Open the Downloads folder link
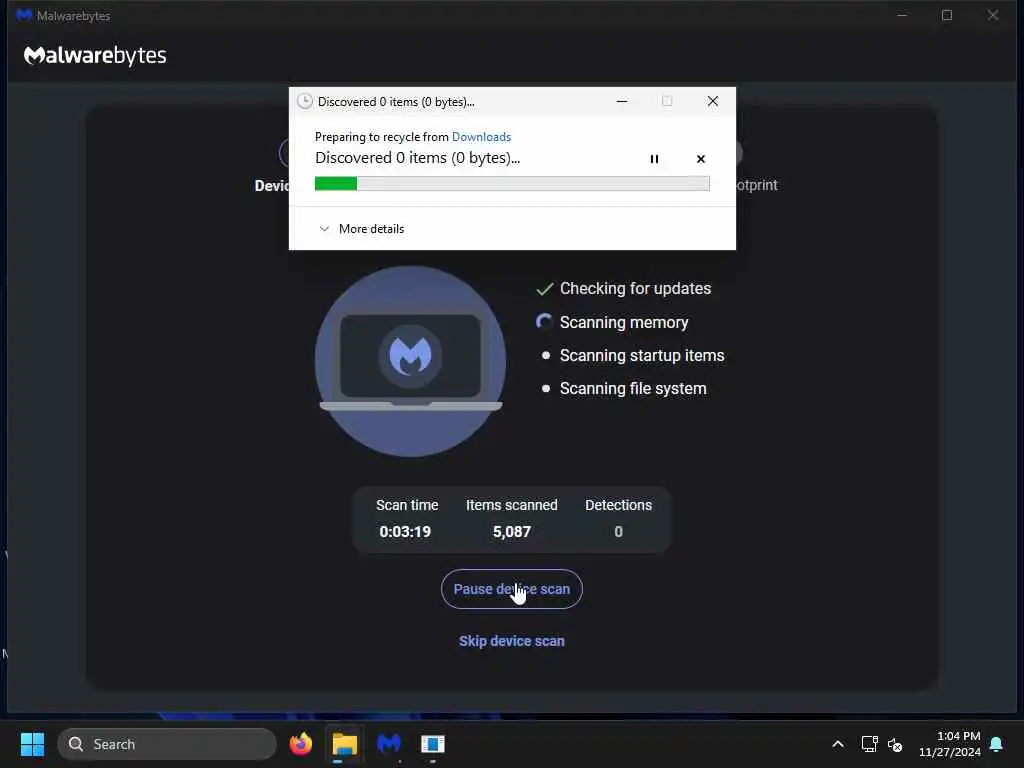Image resolution: width=1024 pixels, height=768 pixels. 481,136
